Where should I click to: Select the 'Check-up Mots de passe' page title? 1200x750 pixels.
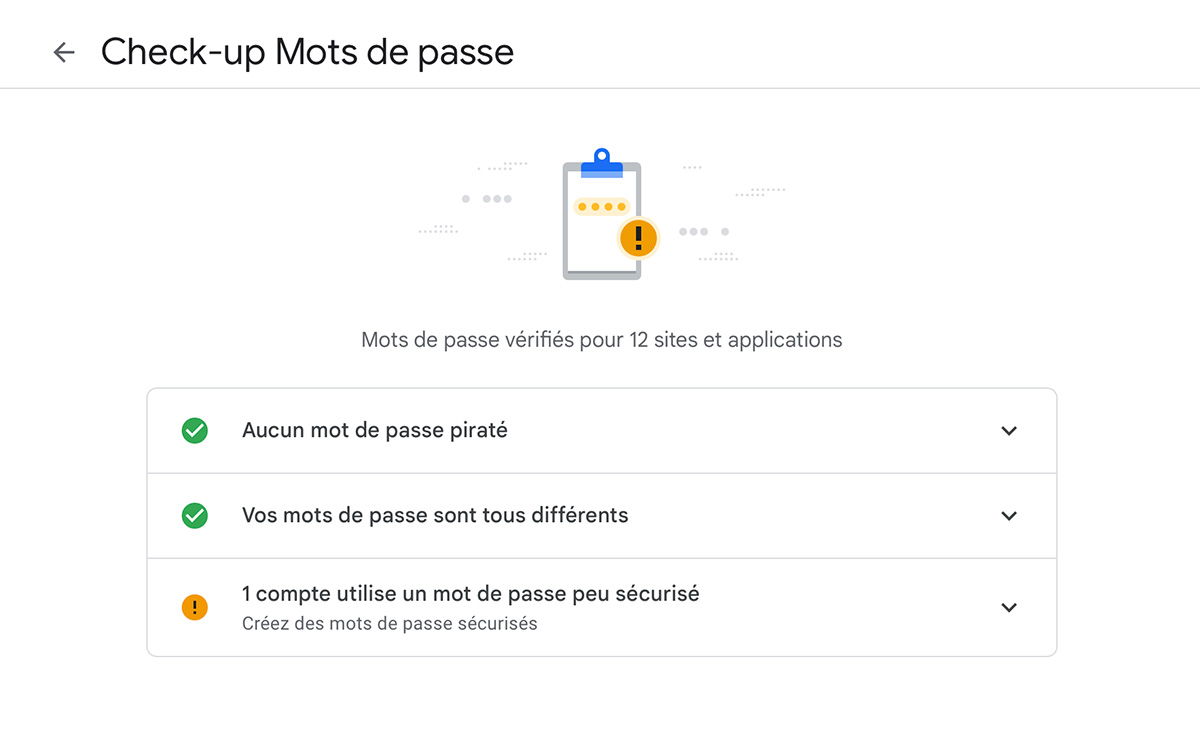click(x=306, y=51)
